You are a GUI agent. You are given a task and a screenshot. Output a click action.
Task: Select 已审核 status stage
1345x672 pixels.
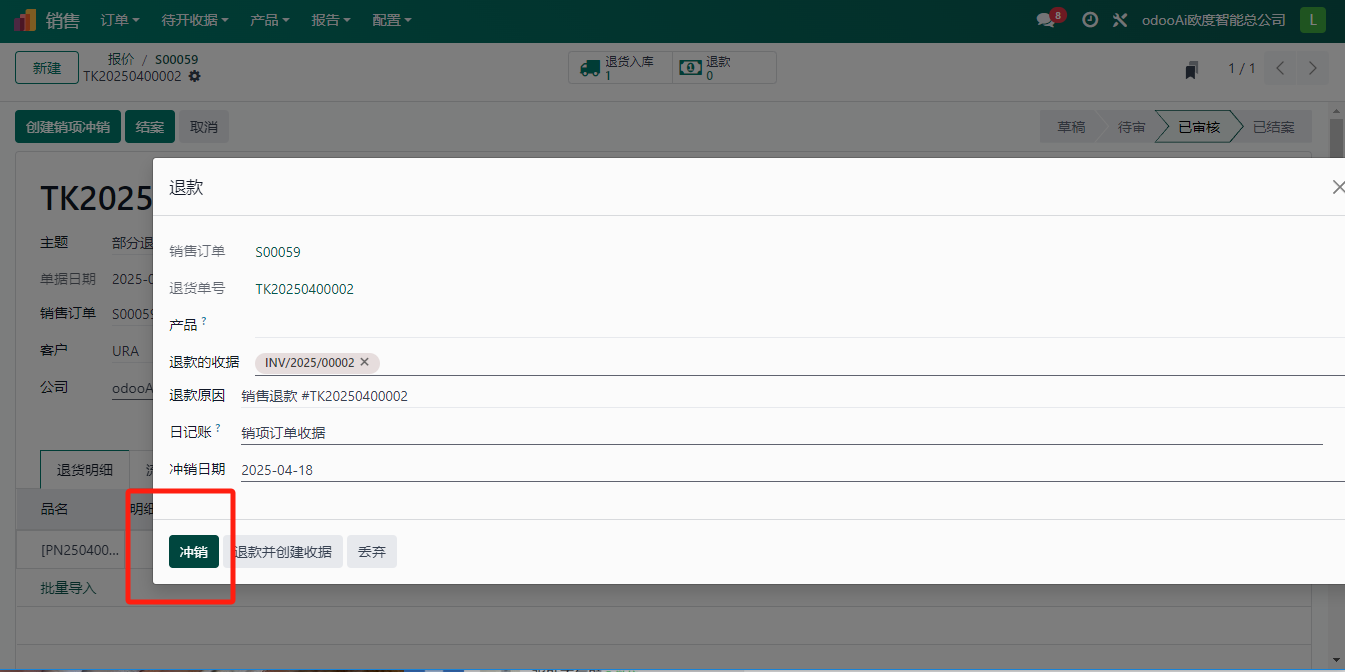1199,127
